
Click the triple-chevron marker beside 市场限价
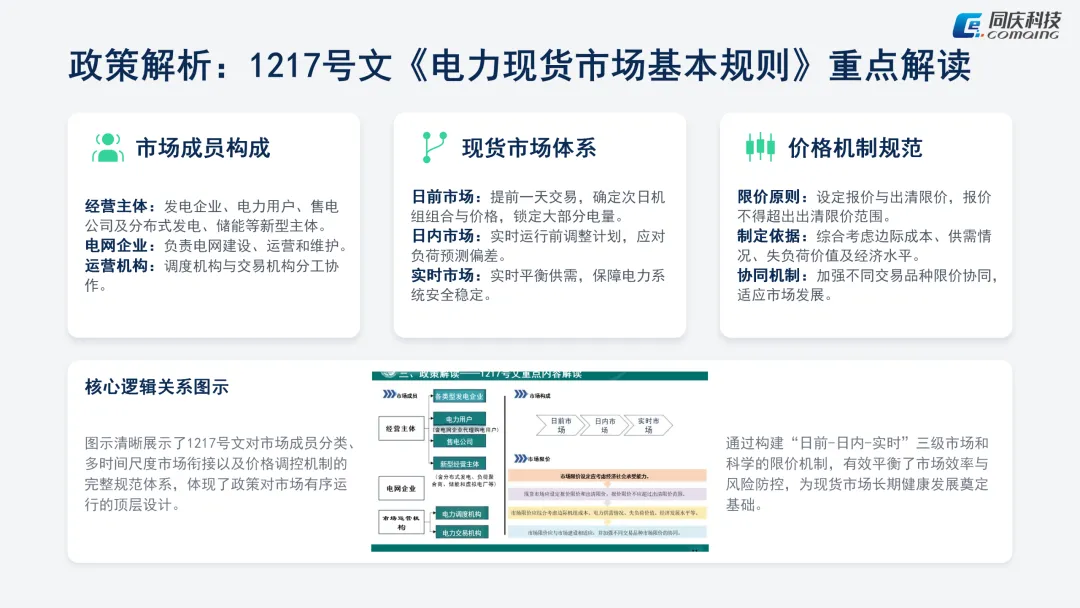tap(520, 458)
